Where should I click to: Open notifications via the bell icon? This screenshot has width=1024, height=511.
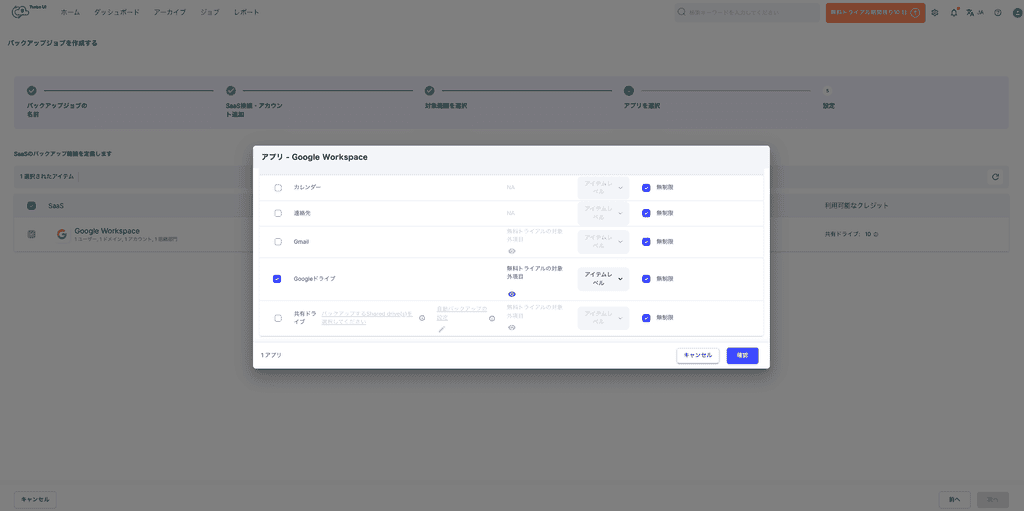954,12
